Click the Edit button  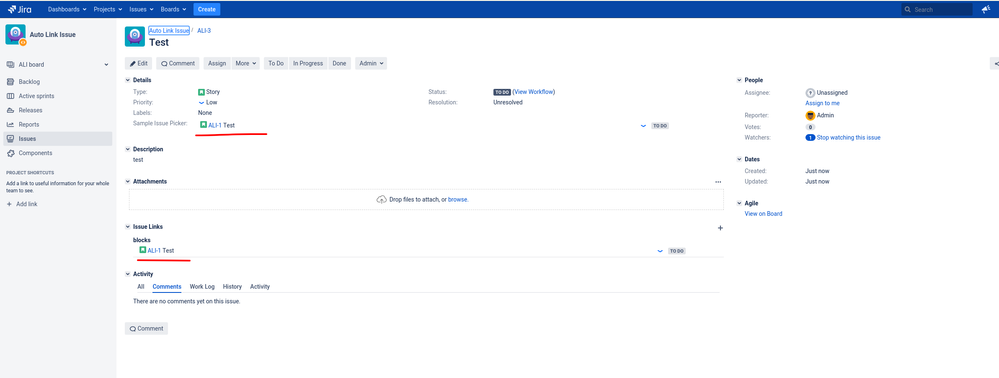[138, 63]
